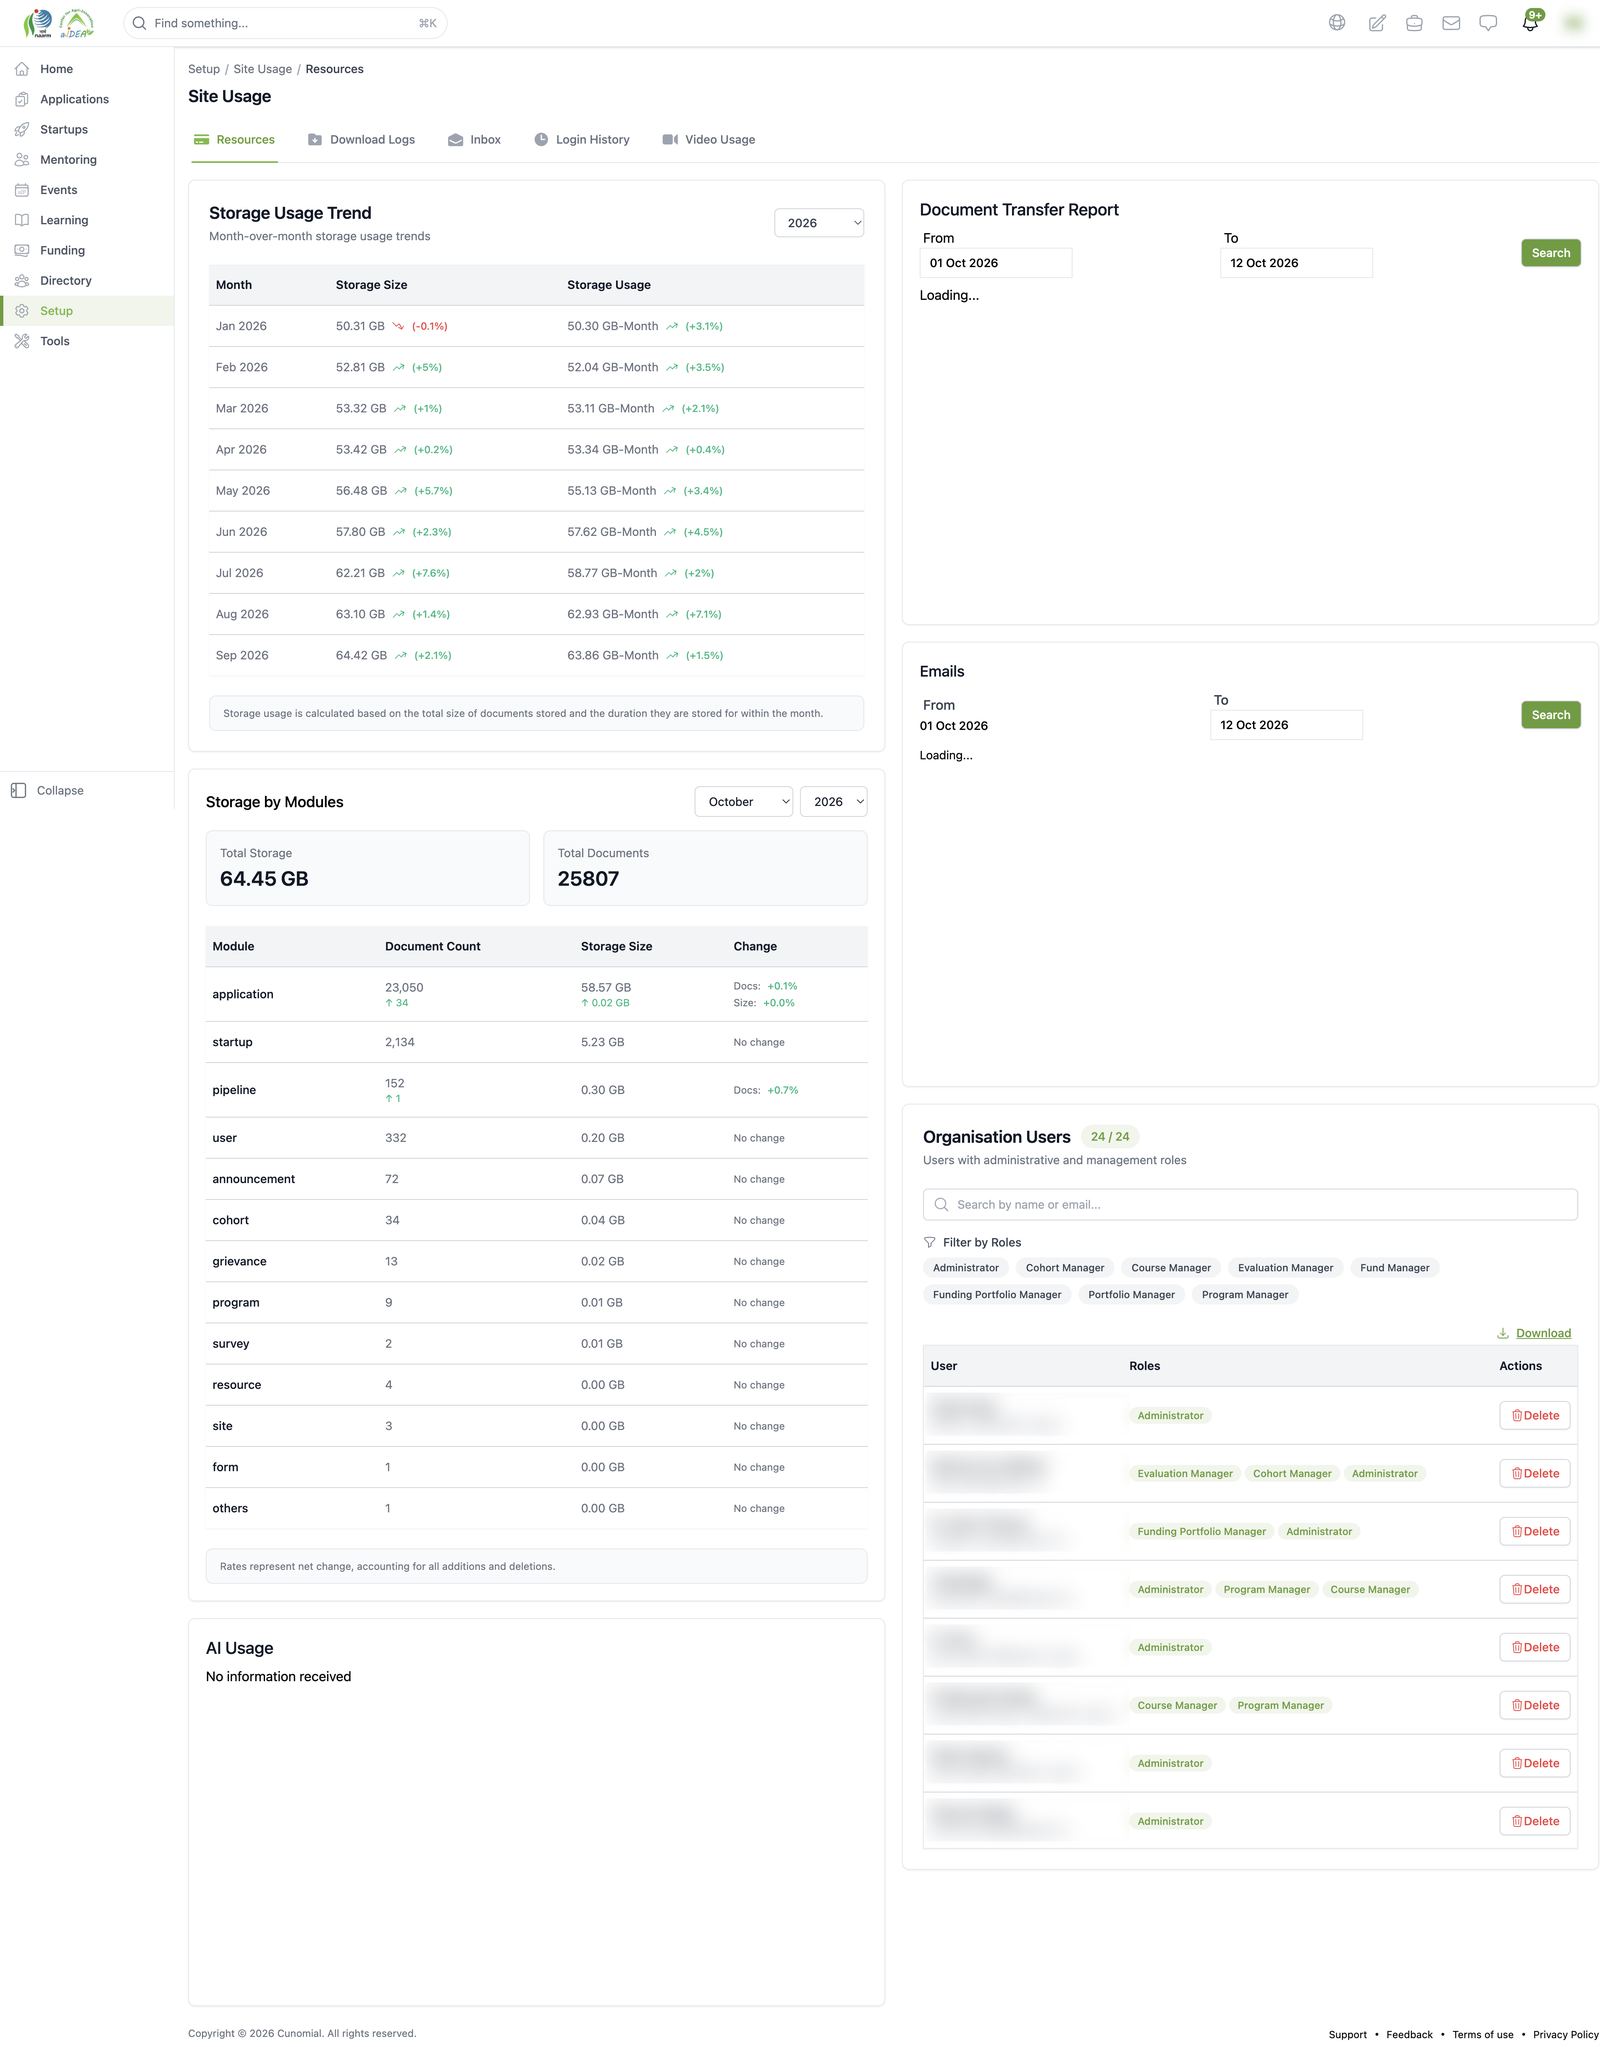Open the Terms of use footer link

click(x=1483, y=2034)
